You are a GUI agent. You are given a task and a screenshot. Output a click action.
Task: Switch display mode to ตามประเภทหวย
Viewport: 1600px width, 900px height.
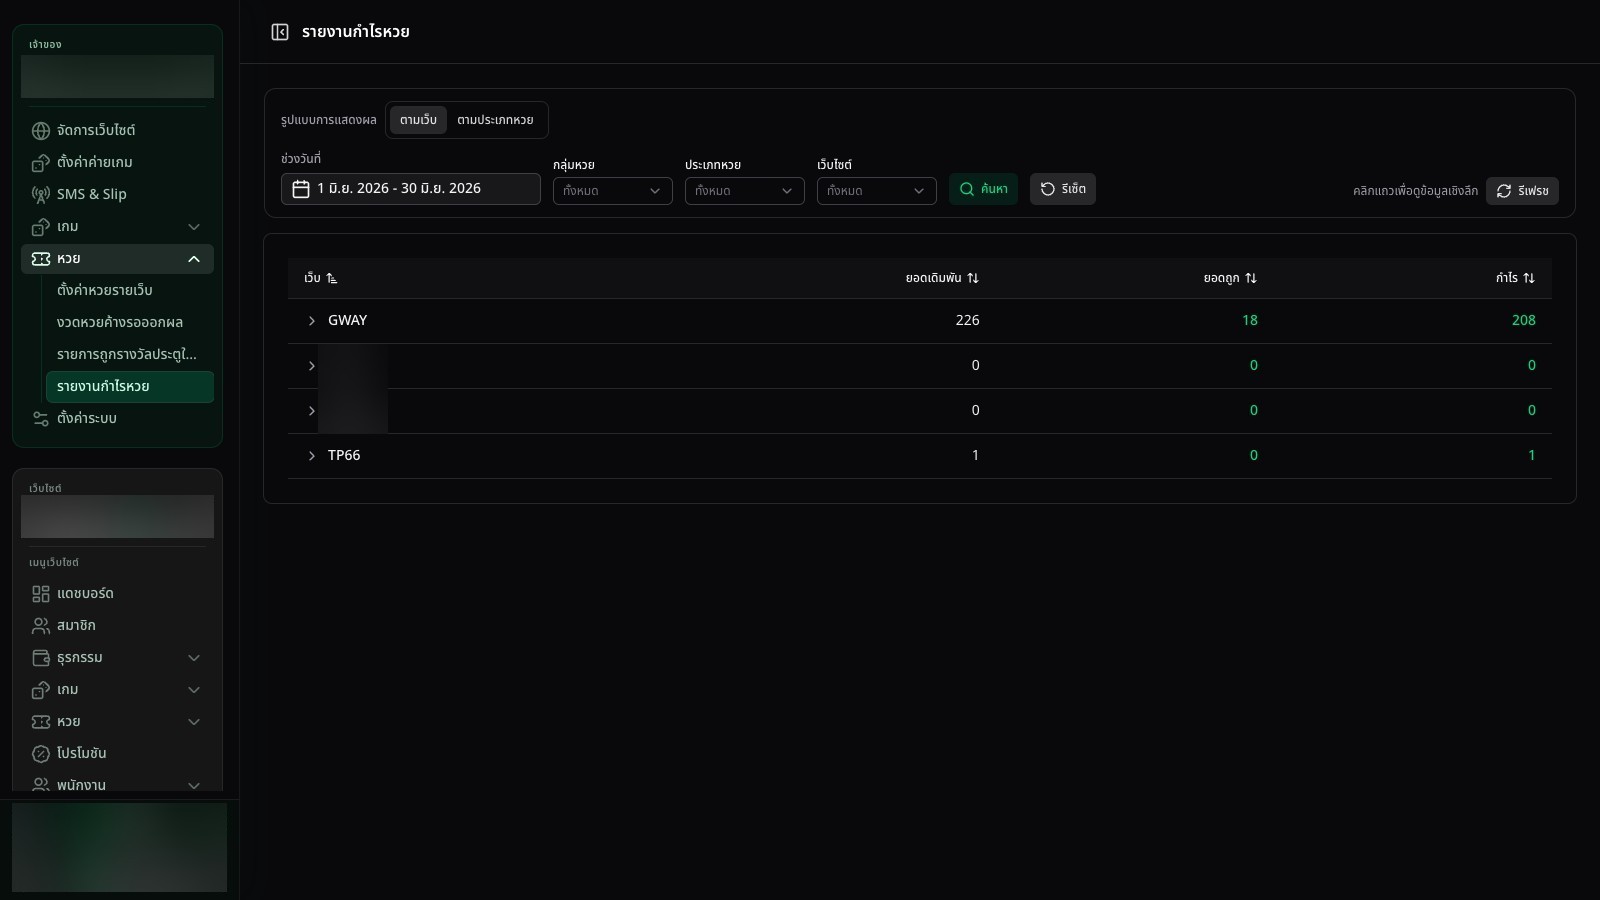pyautogui.click(x=495, y=120)
